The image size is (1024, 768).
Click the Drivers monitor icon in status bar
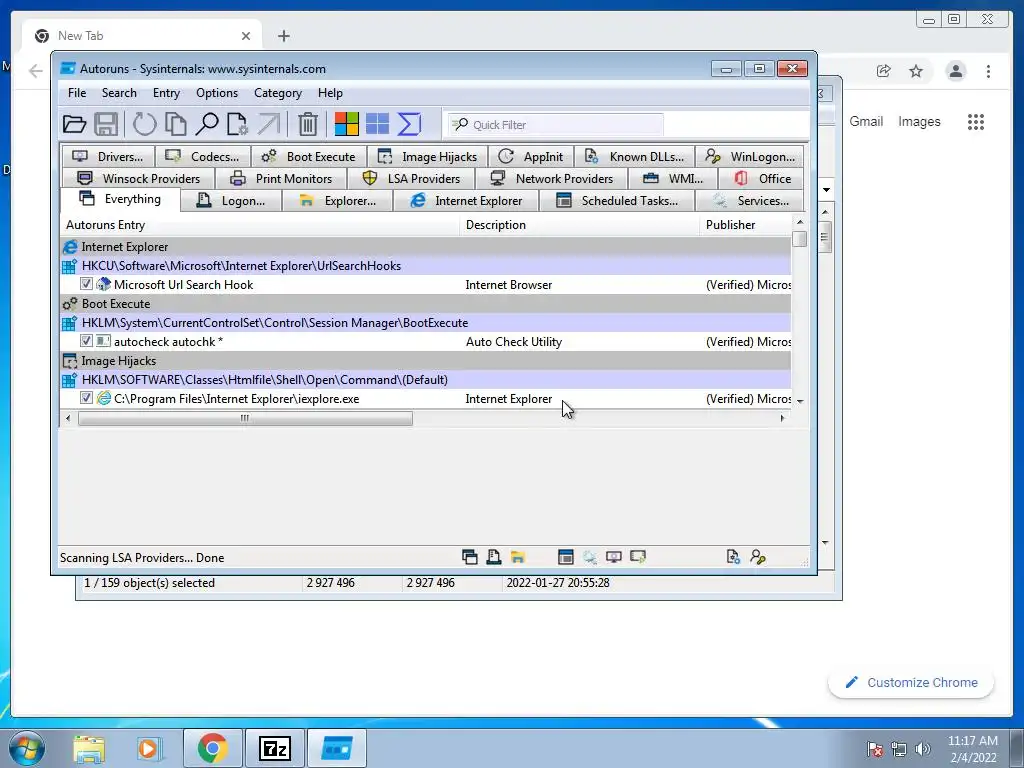pyautogui.click(x=614, y=557)
